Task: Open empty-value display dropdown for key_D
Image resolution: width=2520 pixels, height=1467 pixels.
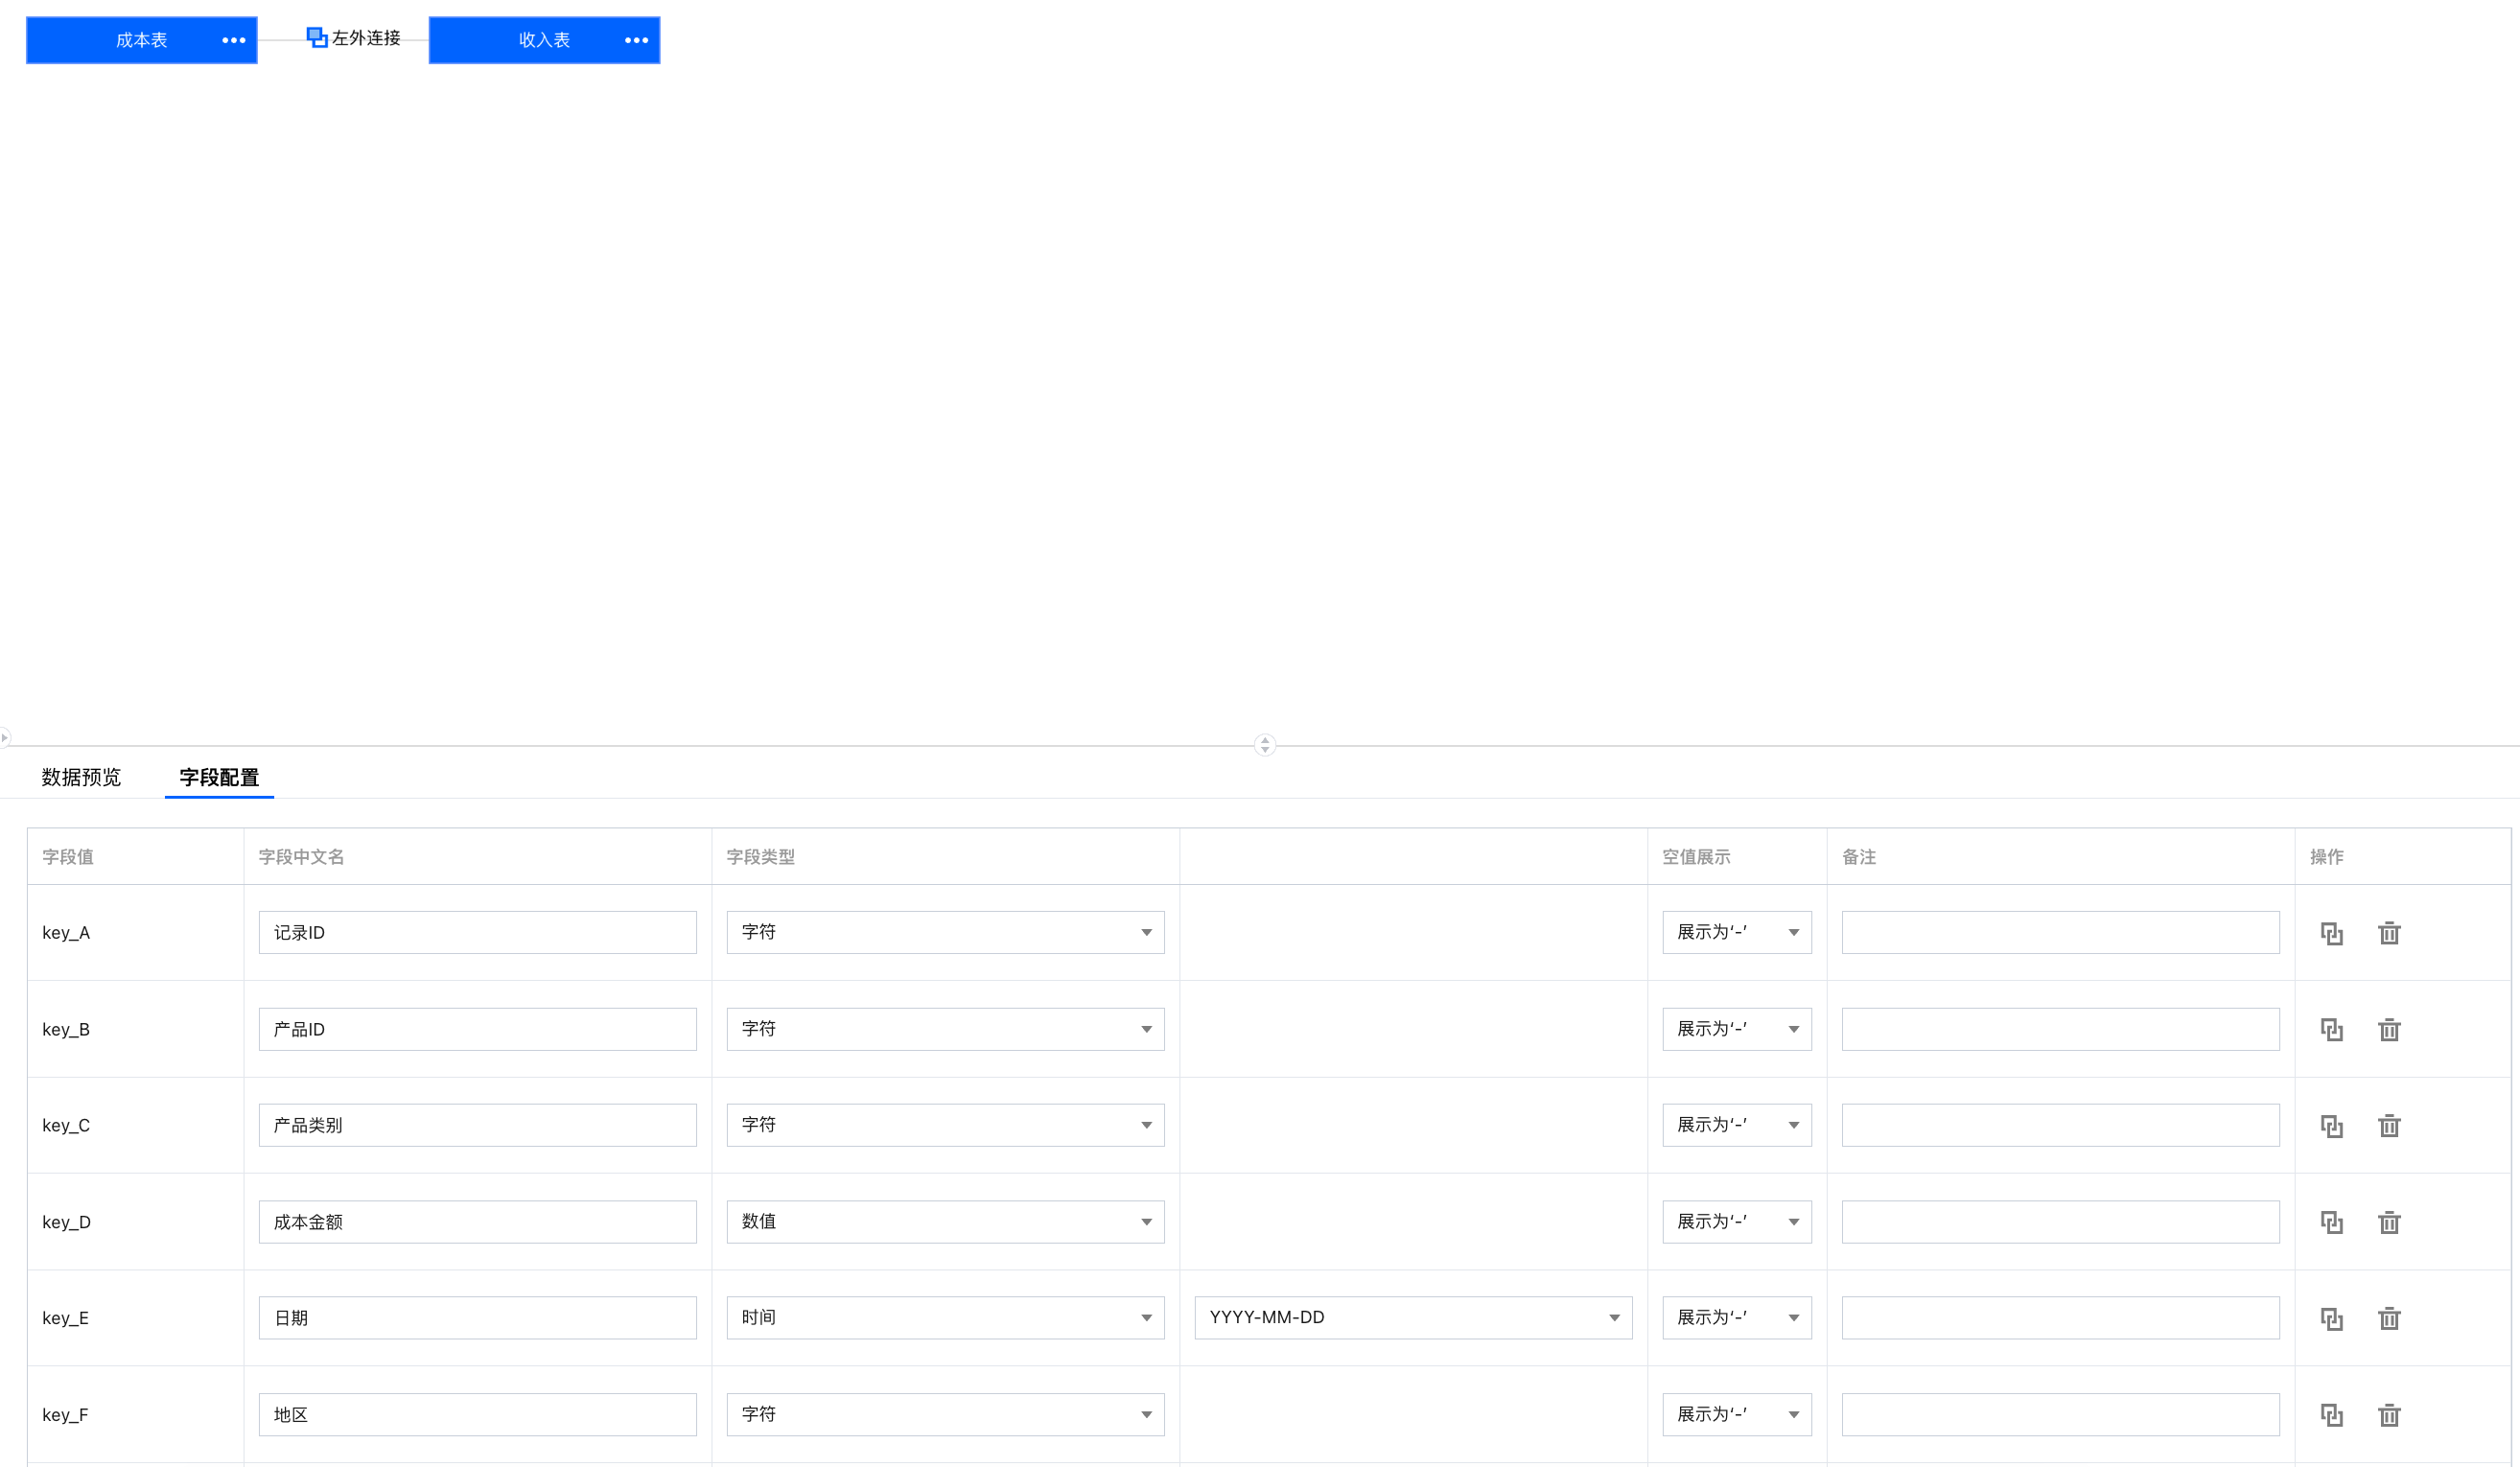Action: [1736, 1222]
